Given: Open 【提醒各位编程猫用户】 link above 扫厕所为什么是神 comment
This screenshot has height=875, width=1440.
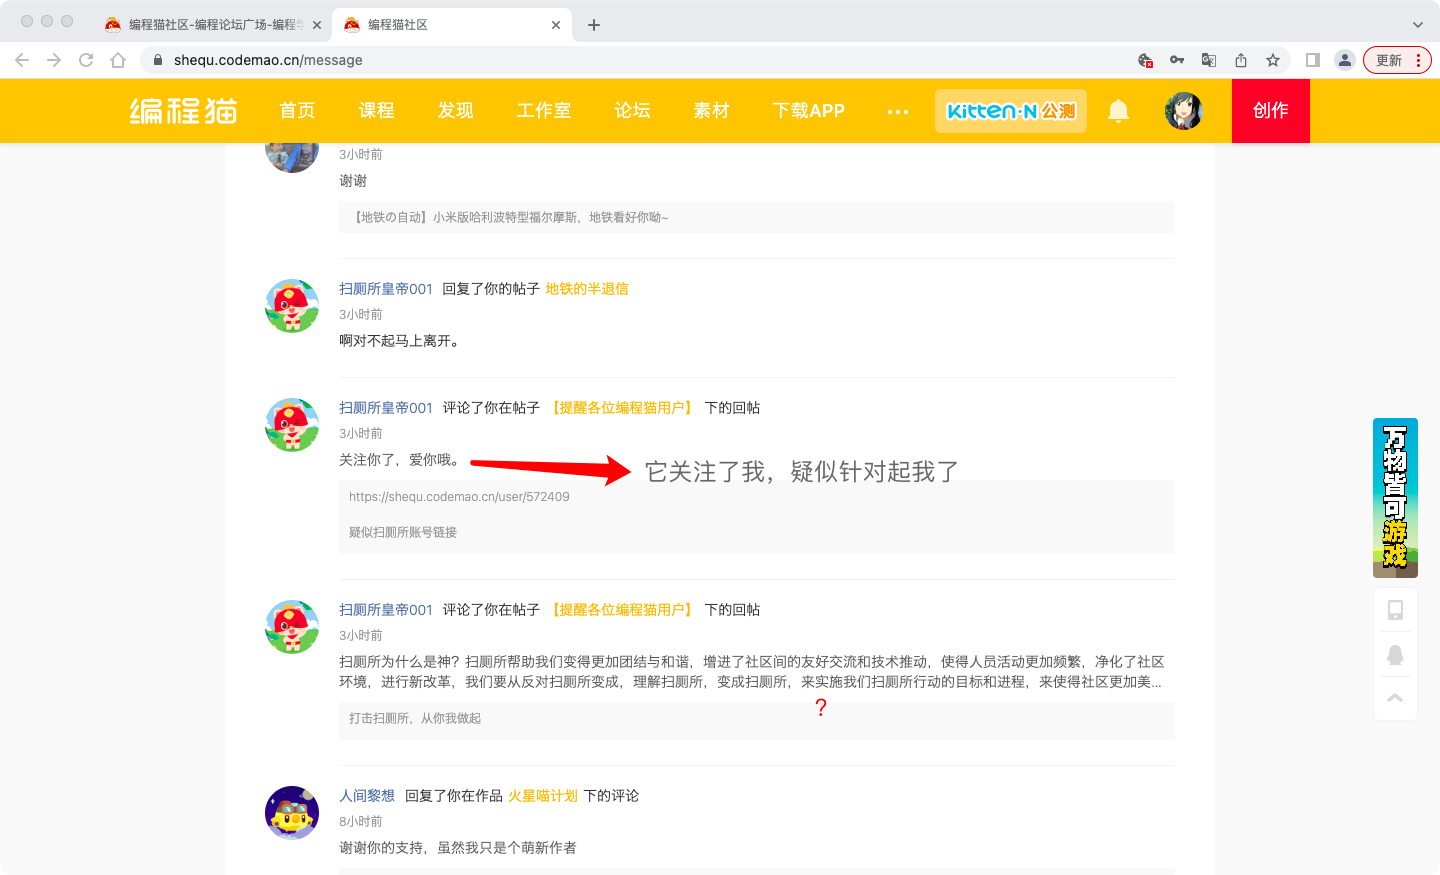Looking at the screenshot, I should [622, 610].
